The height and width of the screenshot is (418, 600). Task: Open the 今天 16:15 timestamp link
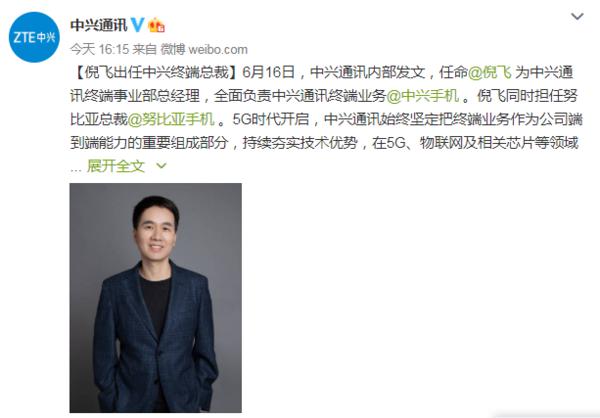pyautogui.click(x=99, y=49)
